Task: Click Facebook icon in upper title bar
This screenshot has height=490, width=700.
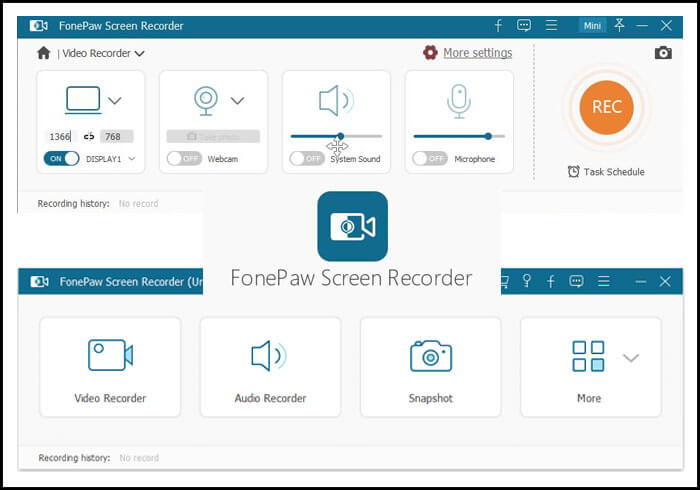Action: tap(498, 25)
